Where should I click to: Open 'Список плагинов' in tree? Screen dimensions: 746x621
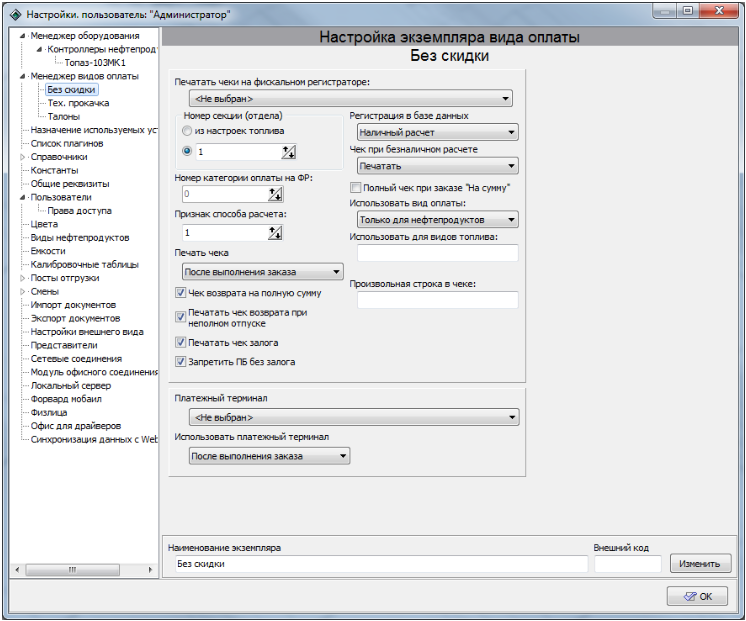click(67, 143)
